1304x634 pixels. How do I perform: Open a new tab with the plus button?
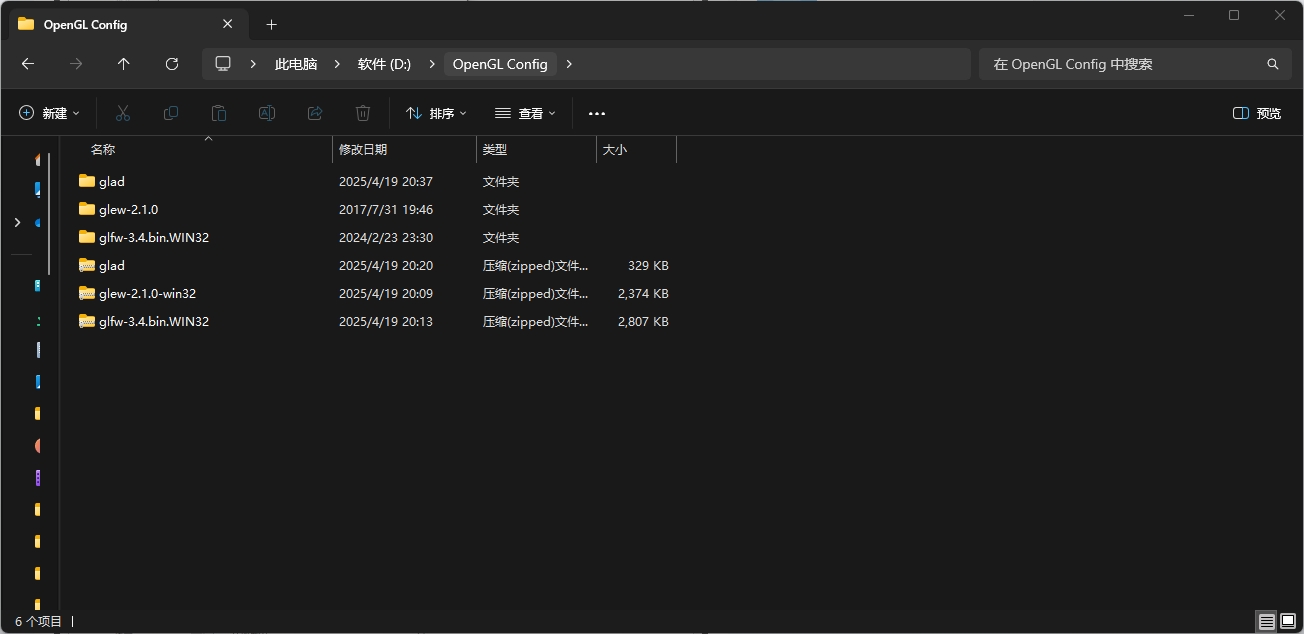click(271, 24)
